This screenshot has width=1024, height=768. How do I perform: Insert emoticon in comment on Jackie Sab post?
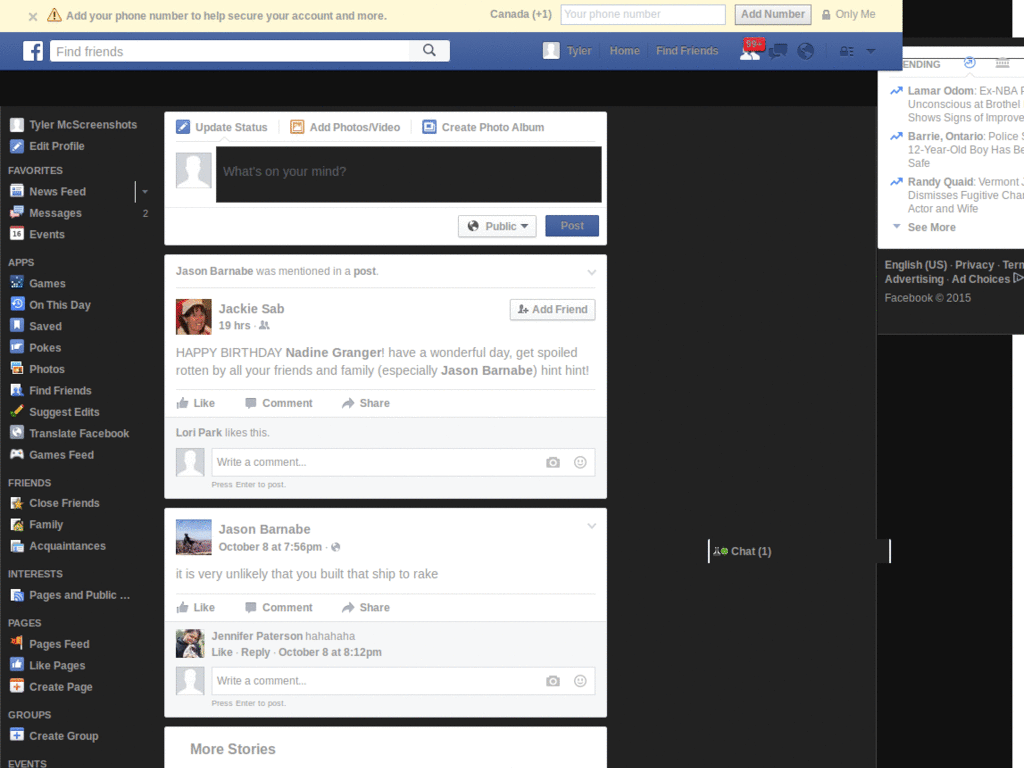580,462
